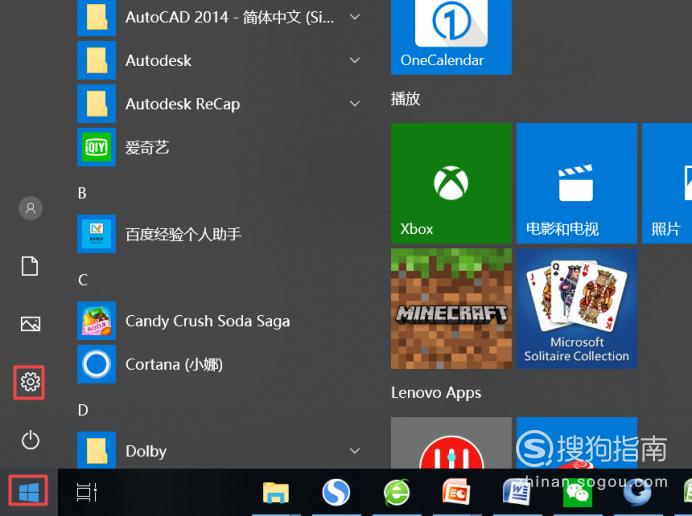Image resolution: width=692 pixels, height=516 pixels.
Task: Open the 电影和电视 tile
Action: coord(576,183)
